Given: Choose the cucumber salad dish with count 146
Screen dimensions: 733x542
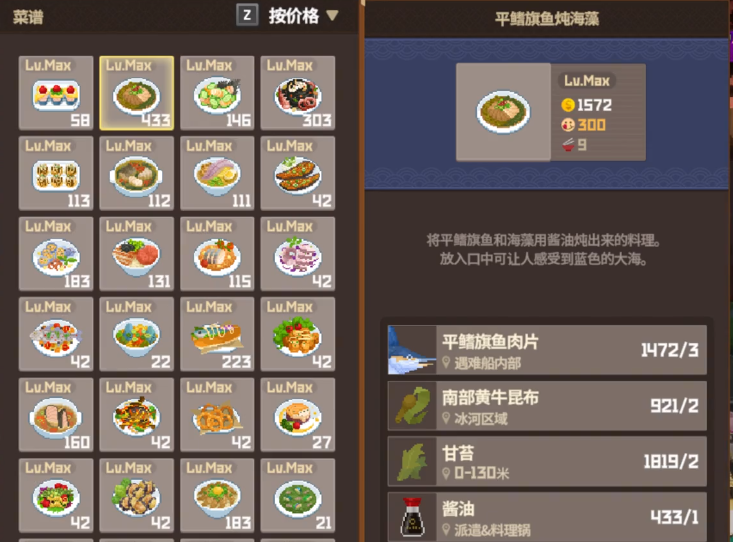Looking at the screenshot, I should pos(217,93).
